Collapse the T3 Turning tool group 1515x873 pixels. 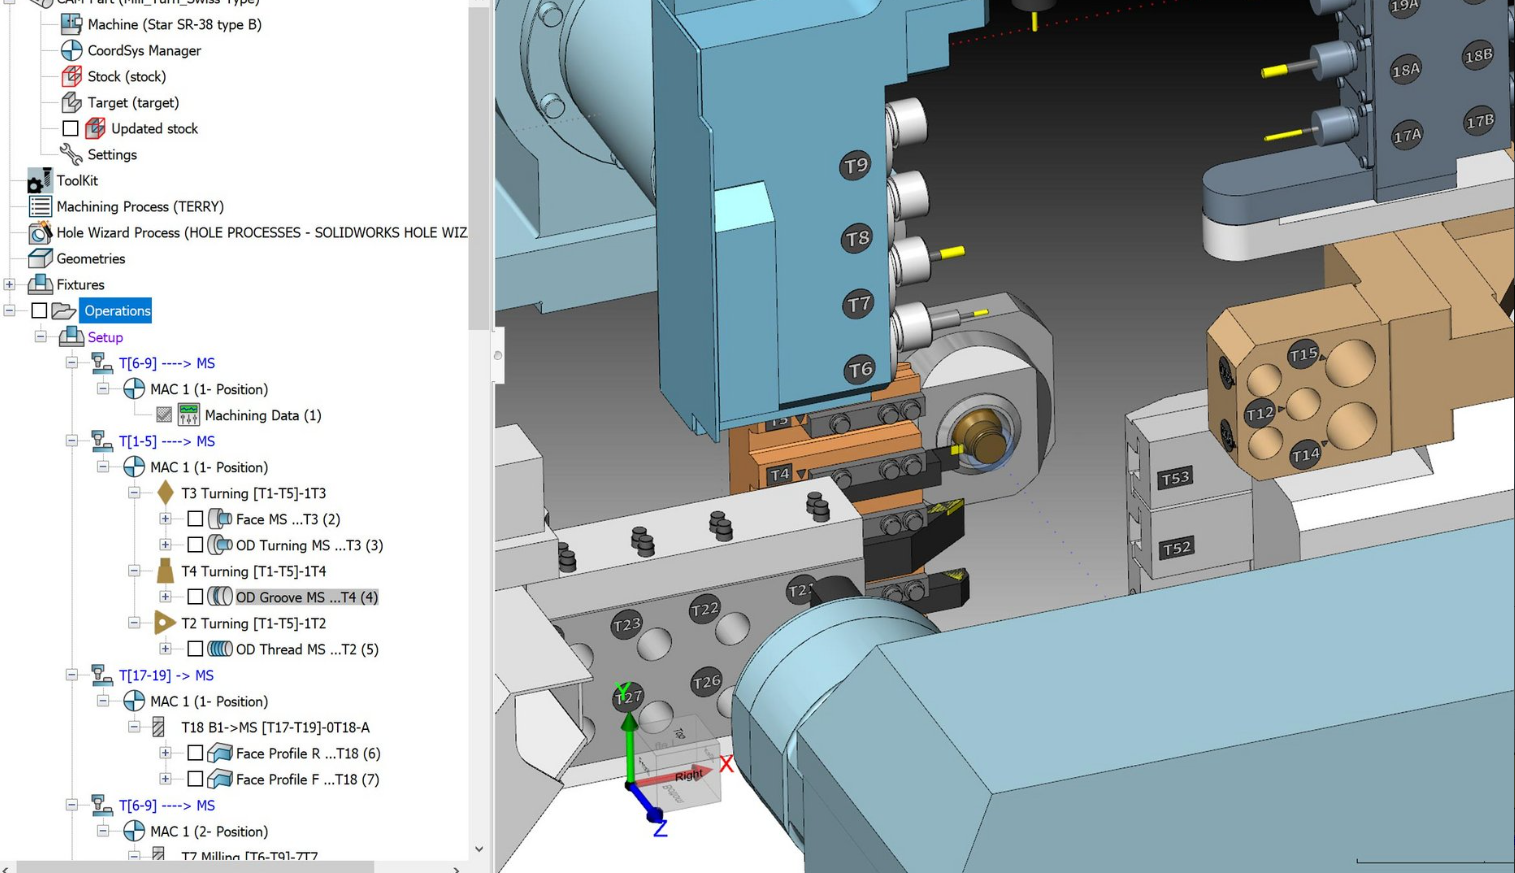(134, 493)
